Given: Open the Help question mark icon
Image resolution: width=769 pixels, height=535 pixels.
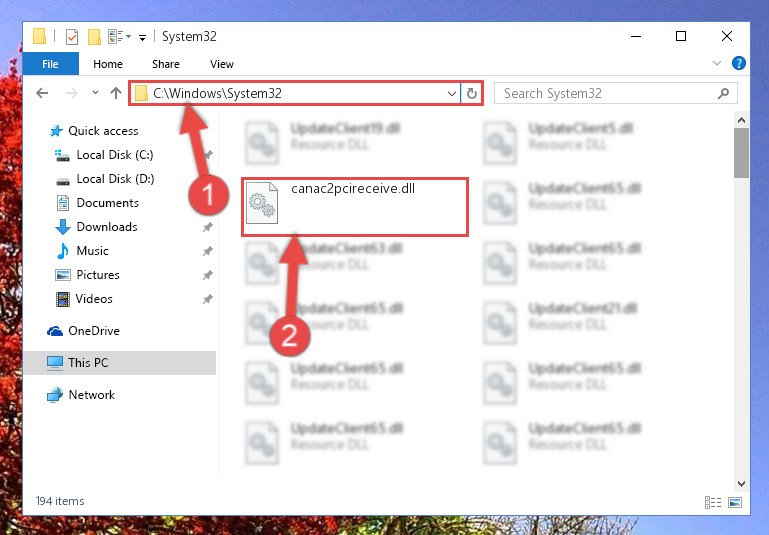Looking at the screenshot, I should (739, 63).
